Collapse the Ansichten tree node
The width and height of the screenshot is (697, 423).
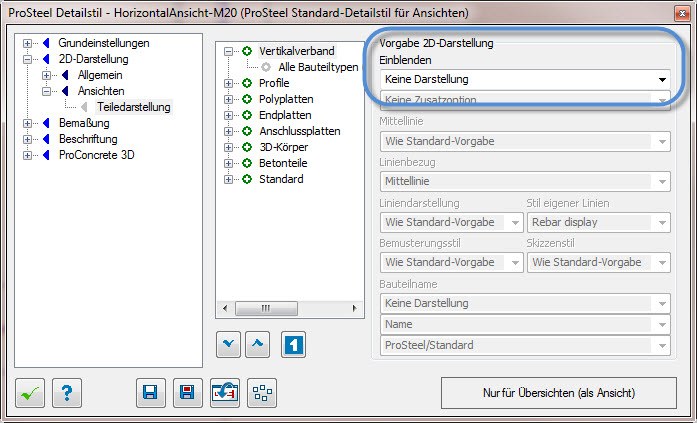point(47,91)
